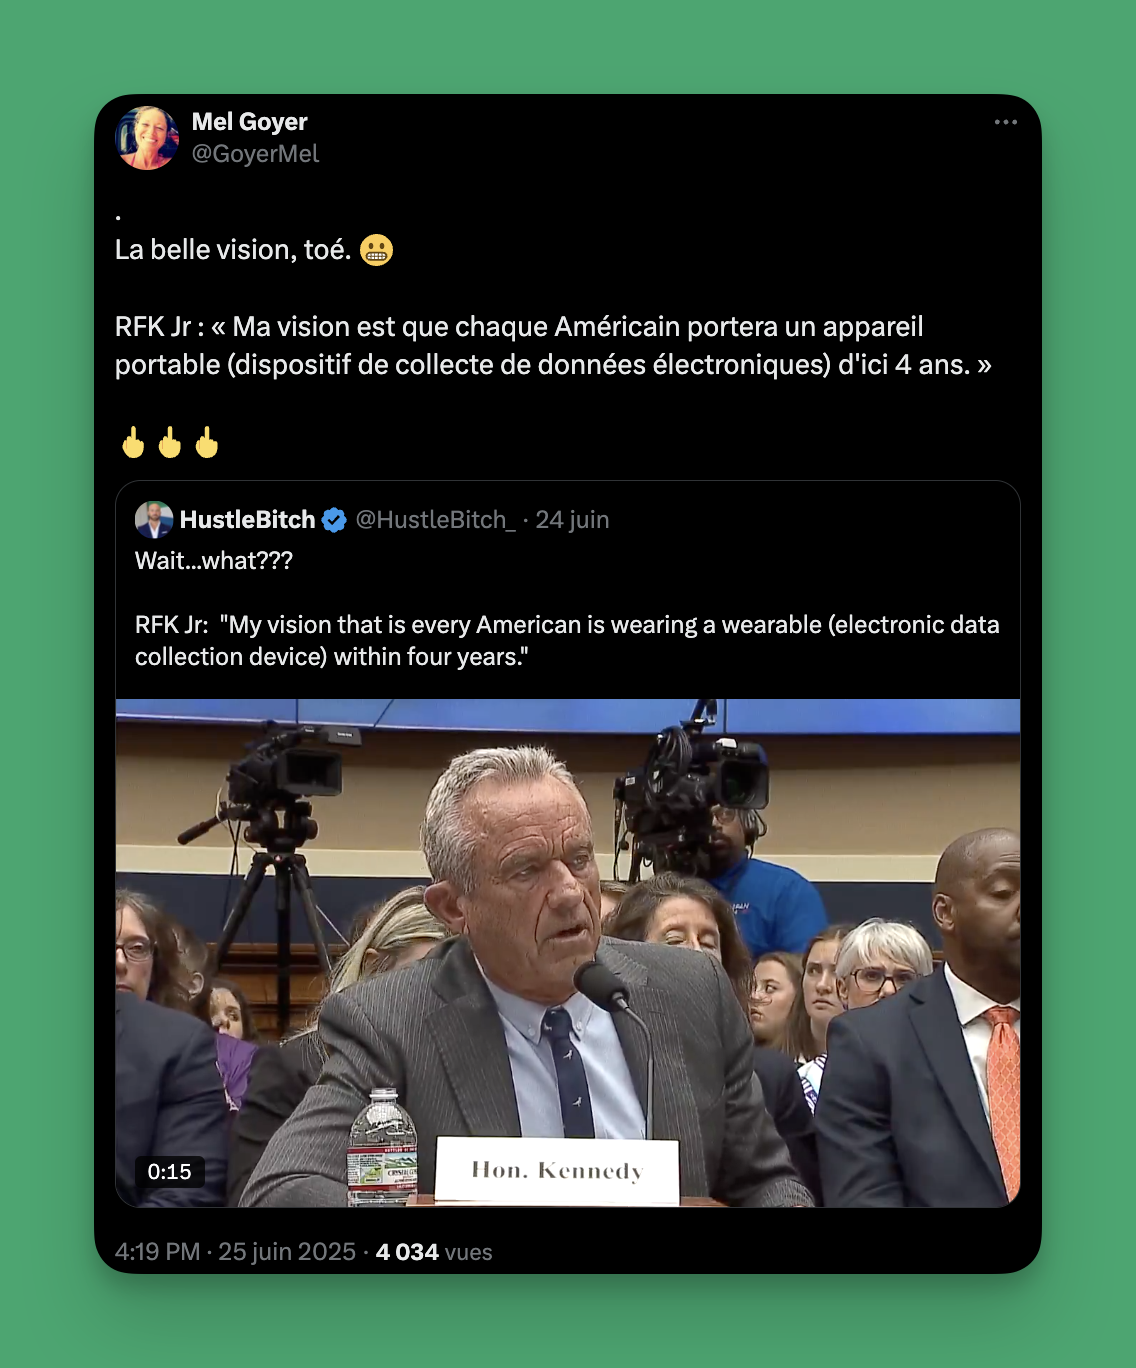1136x1368 pixels.
Task: Click the 0:15 video duration badge
Action: coord(169,1172)
